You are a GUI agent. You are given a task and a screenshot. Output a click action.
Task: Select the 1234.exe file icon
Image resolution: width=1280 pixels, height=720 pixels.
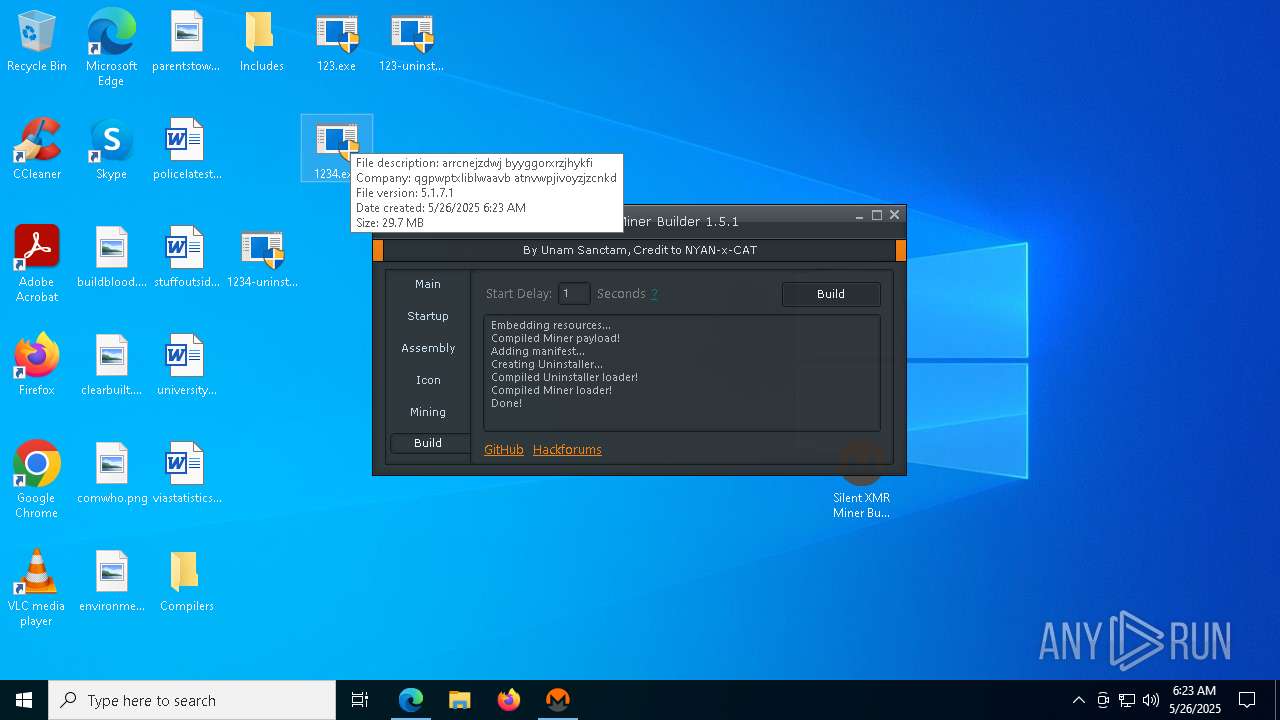pos(336,148)
